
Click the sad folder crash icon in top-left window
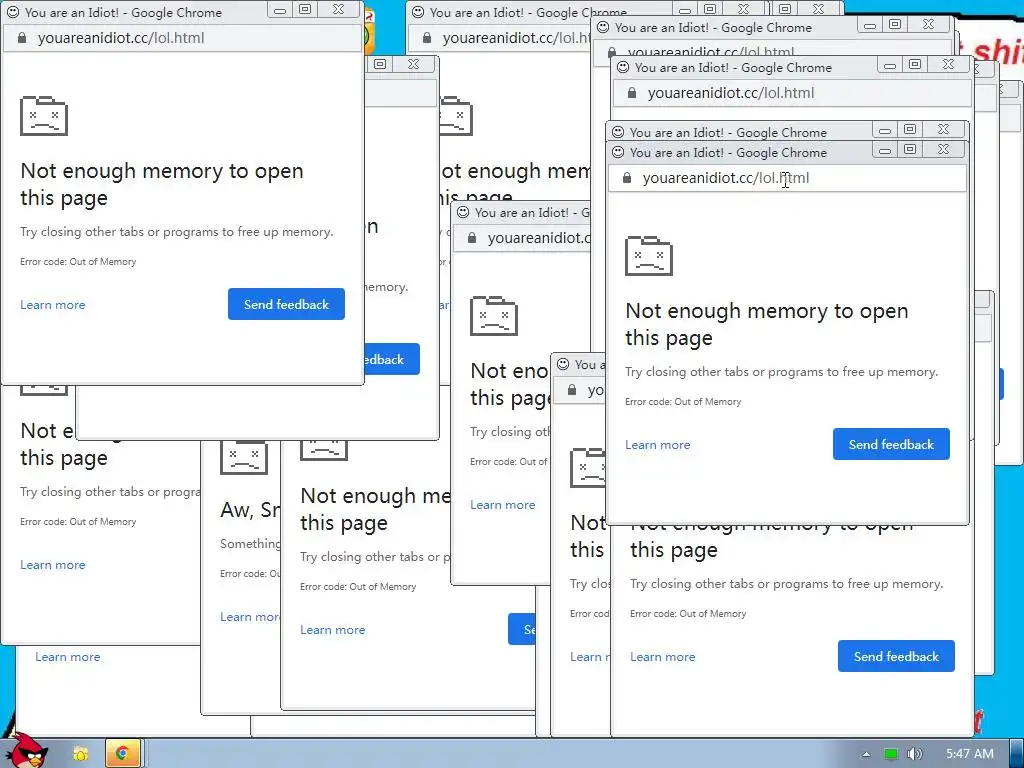(44, 116)
